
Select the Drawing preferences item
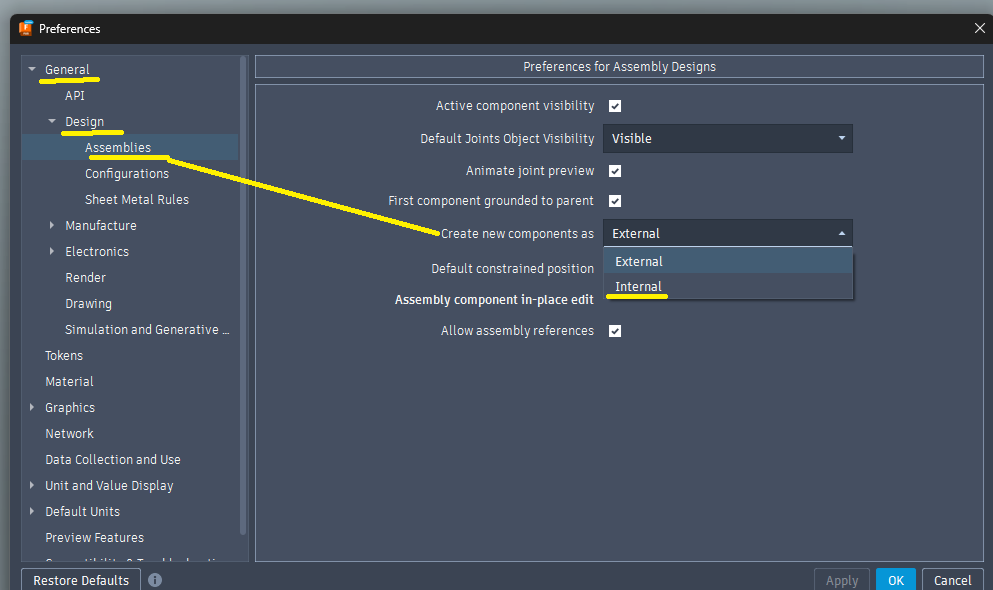pos(88,304)
